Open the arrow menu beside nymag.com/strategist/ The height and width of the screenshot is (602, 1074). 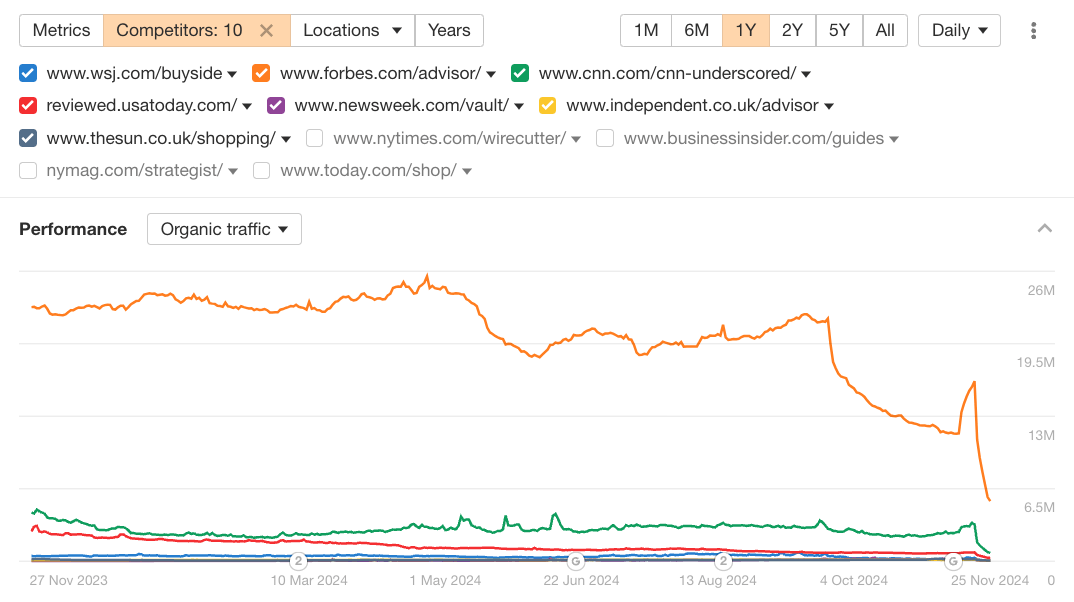pyautogui.click(x=233, y=171)
